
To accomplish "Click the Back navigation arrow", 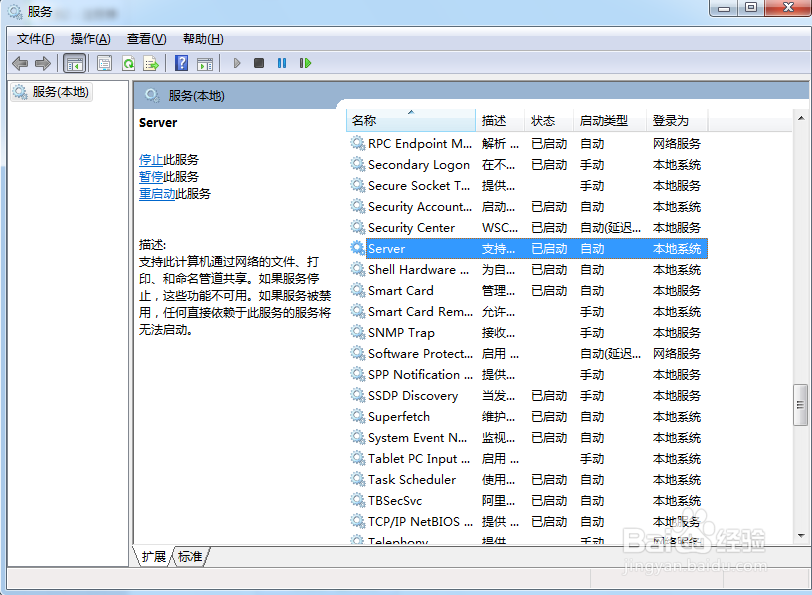I will point(20,63).
